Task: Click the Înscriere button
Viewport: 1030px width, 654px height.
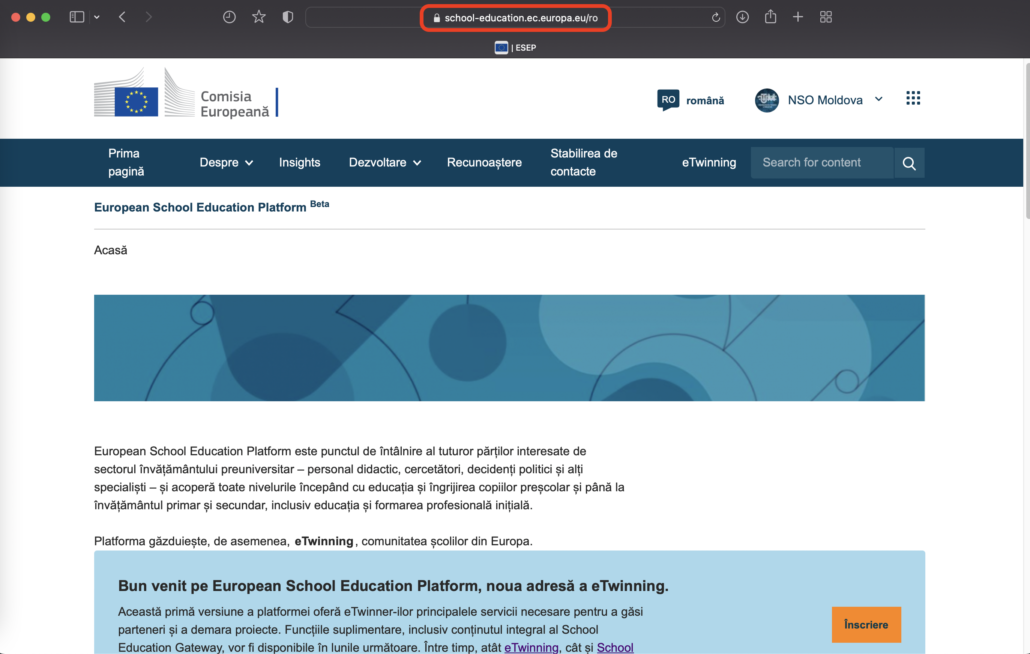Action: (866, 624)
